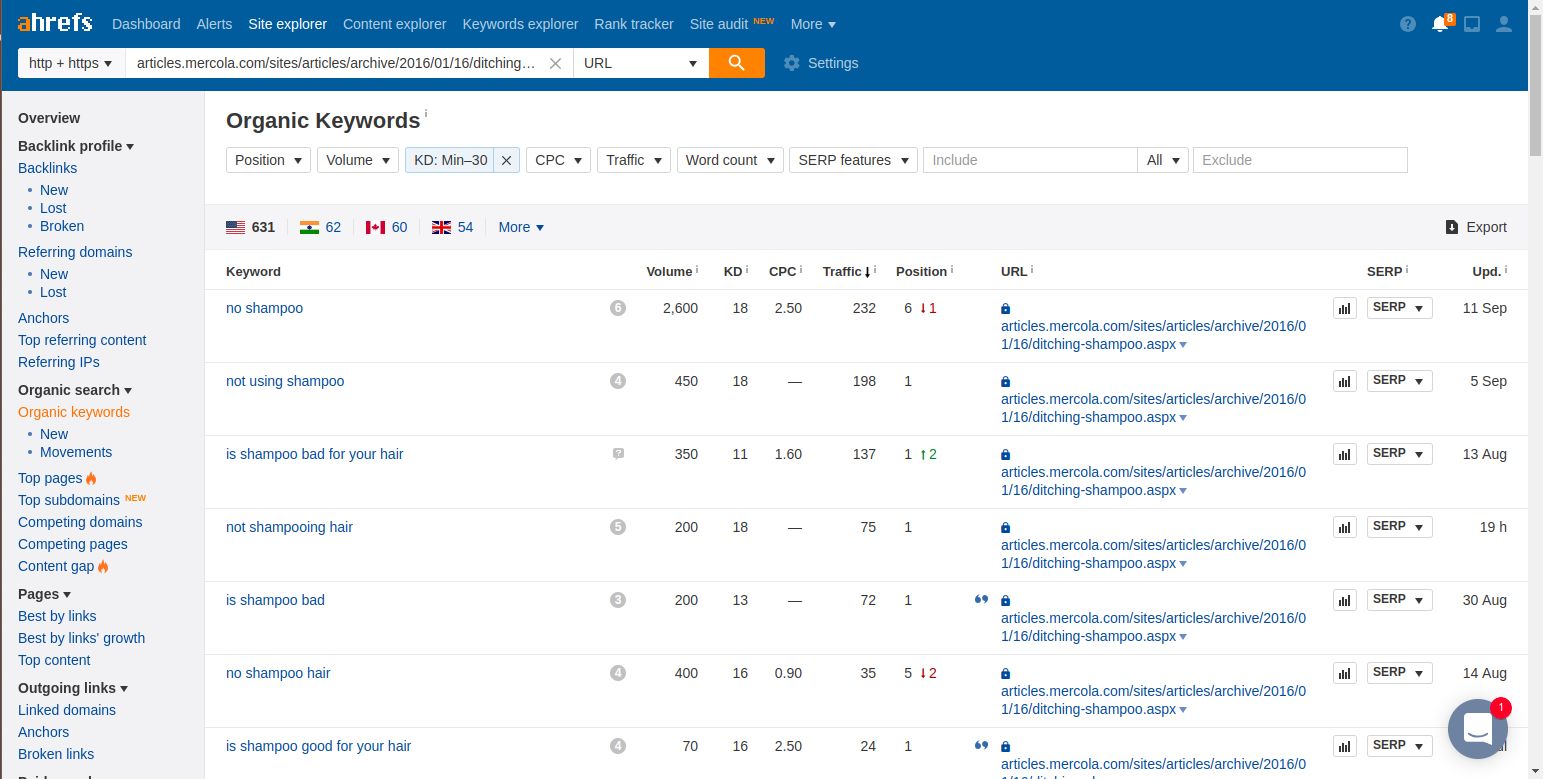Open Top pages in sidebar
This screenshot has height=779, width=1543.
[50, 478]
